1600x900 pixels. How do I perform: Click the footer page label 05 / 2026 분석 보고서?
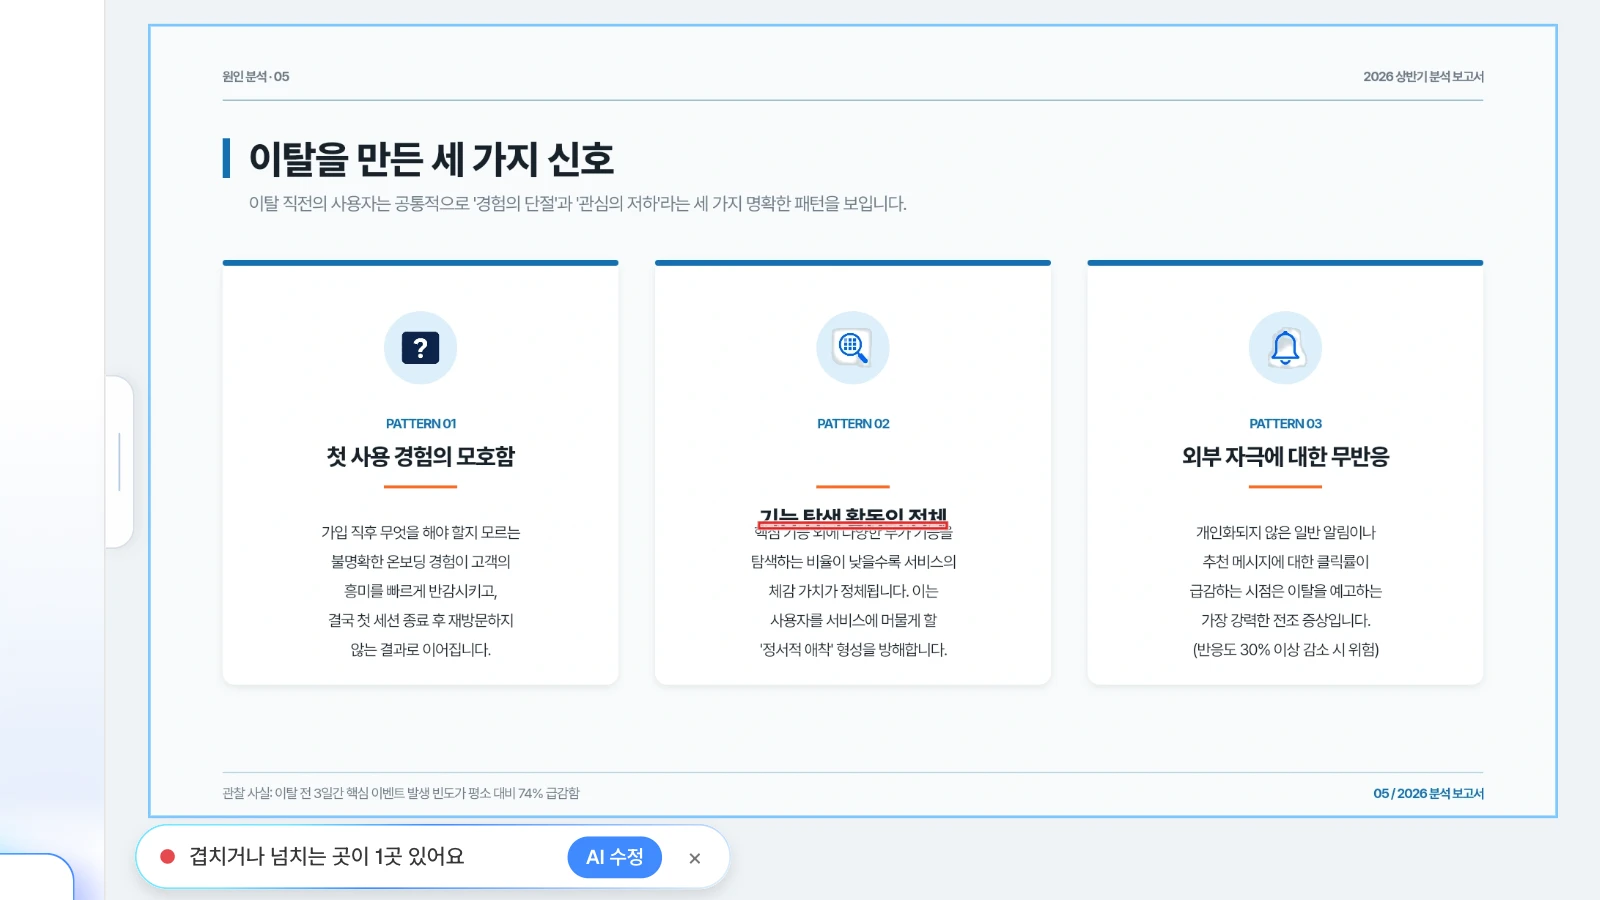[x=1428, y=793]
